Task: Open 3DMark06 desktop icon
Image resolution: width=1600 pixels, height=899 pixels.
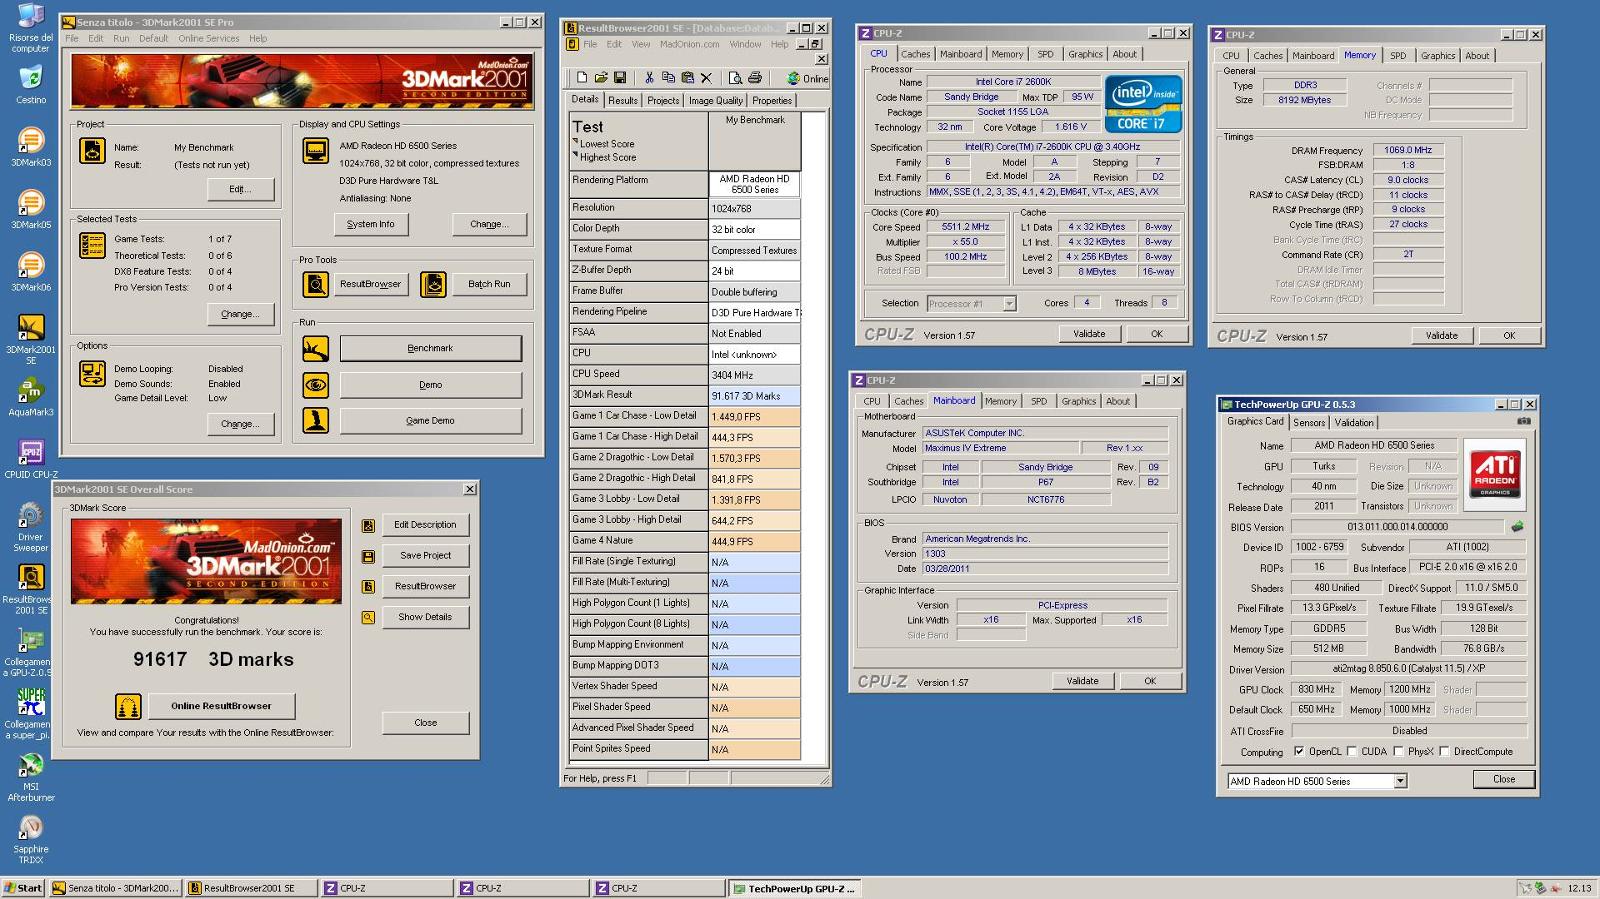Action: (x=31, y=271)
